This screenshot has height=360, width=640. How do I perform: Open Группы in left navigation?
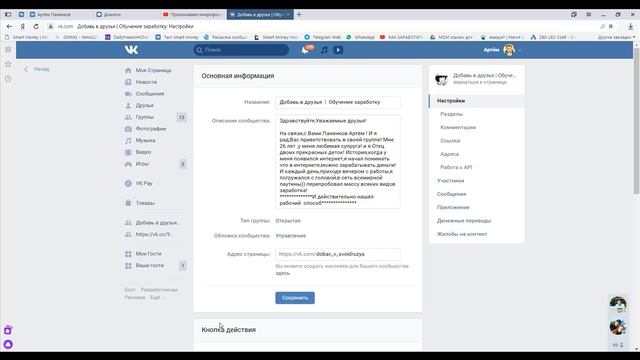coord(144,117)
